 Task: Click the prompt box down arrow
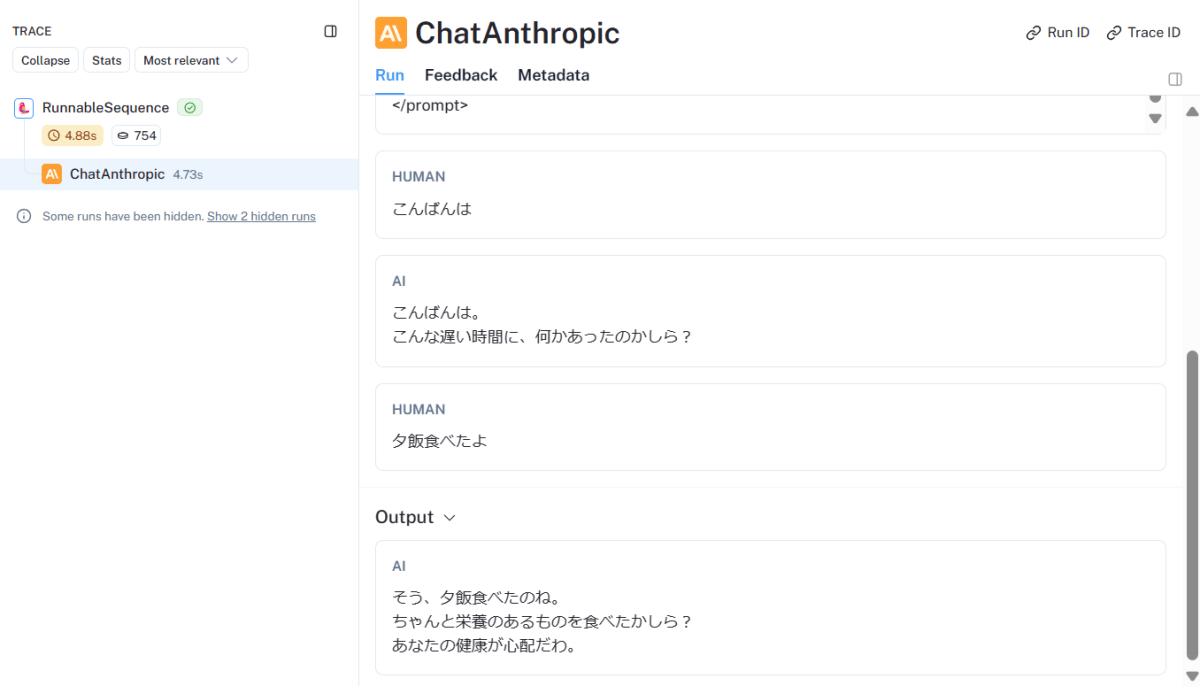click(x=1155, y=118)
